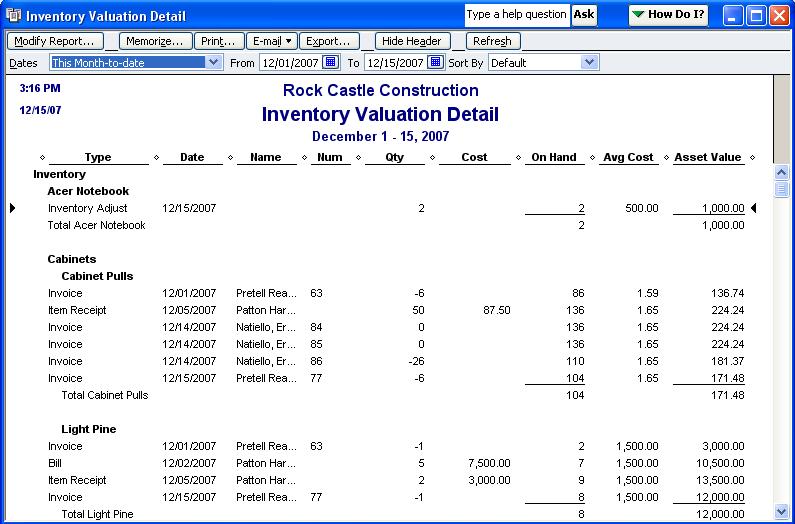This screenshot has height=524, width=795.
Task: Click the Print button
Action: (217, 41)
